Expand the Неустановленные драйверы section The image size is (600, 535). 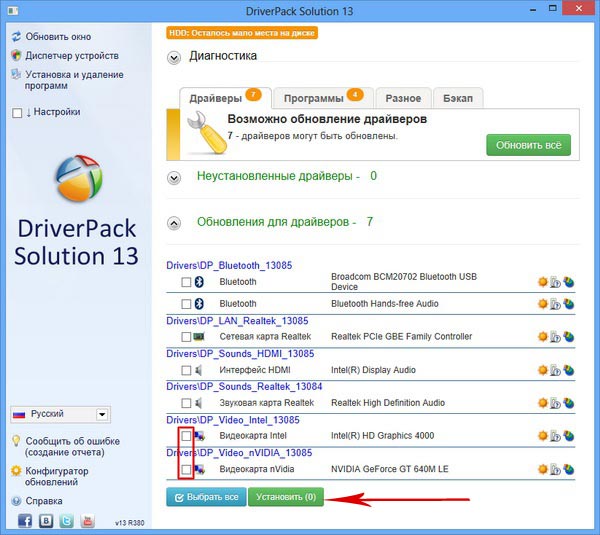[x=174, y=178]
